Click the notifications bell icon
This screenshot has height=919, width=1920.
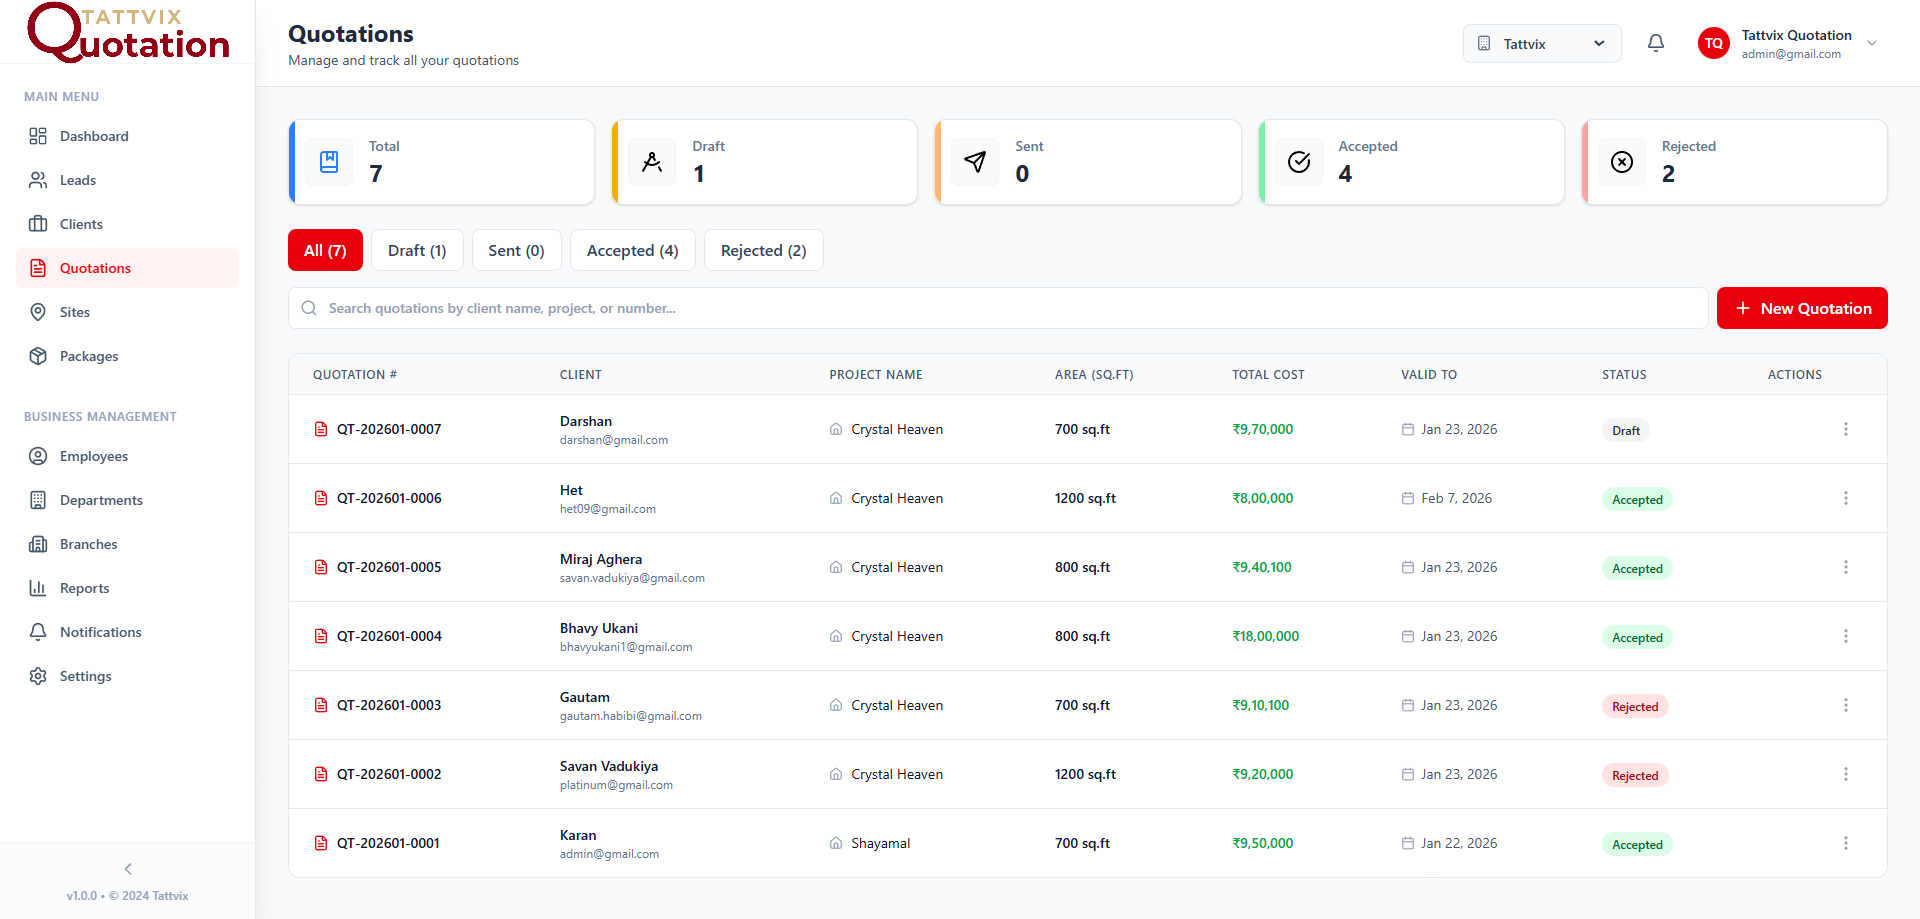click(x=1655, y=43)
